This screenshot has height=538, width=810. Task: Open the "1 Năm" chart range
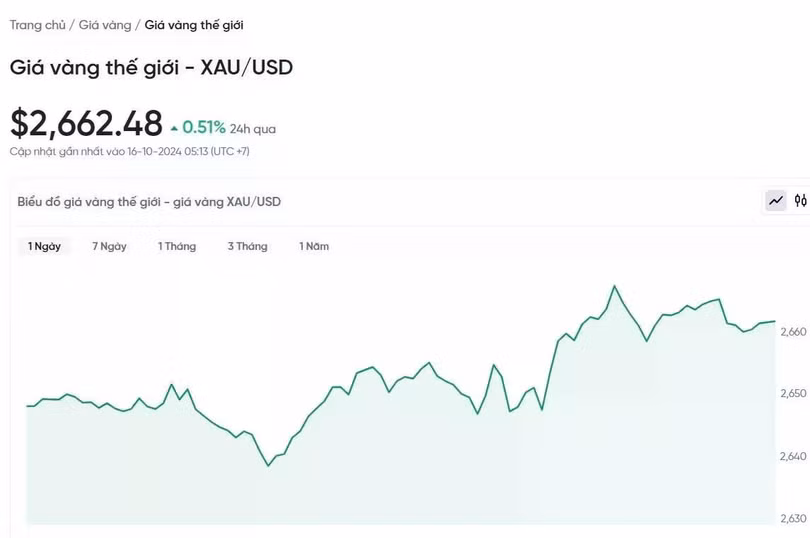(314, 246)
